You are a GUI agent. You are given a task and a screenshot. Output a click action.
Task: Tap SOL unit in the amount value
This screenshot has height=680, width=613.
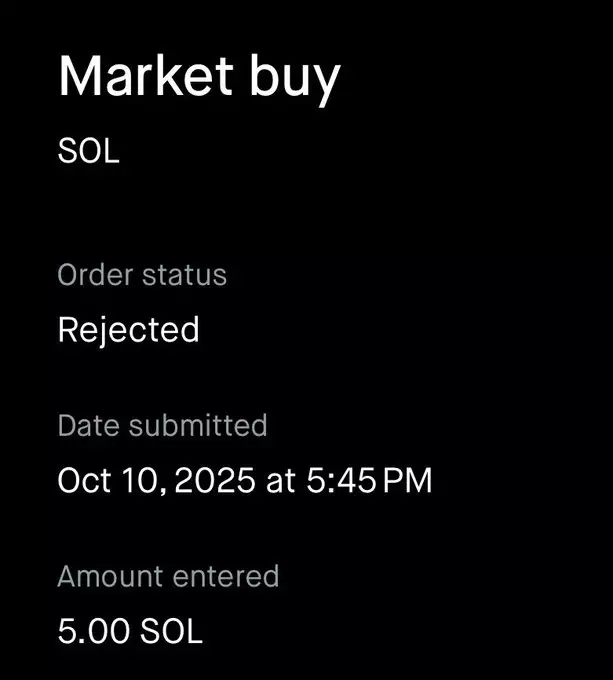170,632
